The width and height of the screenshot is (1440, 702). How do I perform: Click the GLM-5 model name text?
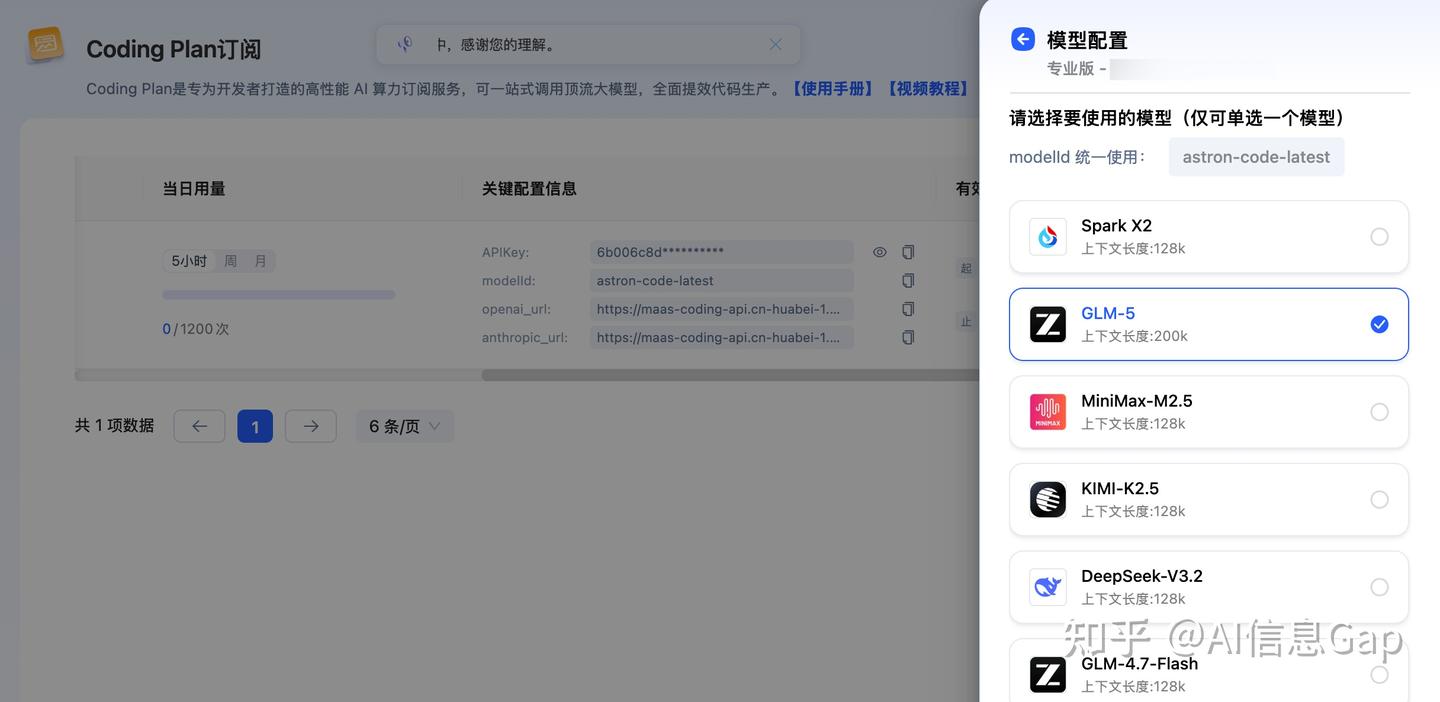click(1108, 313)
